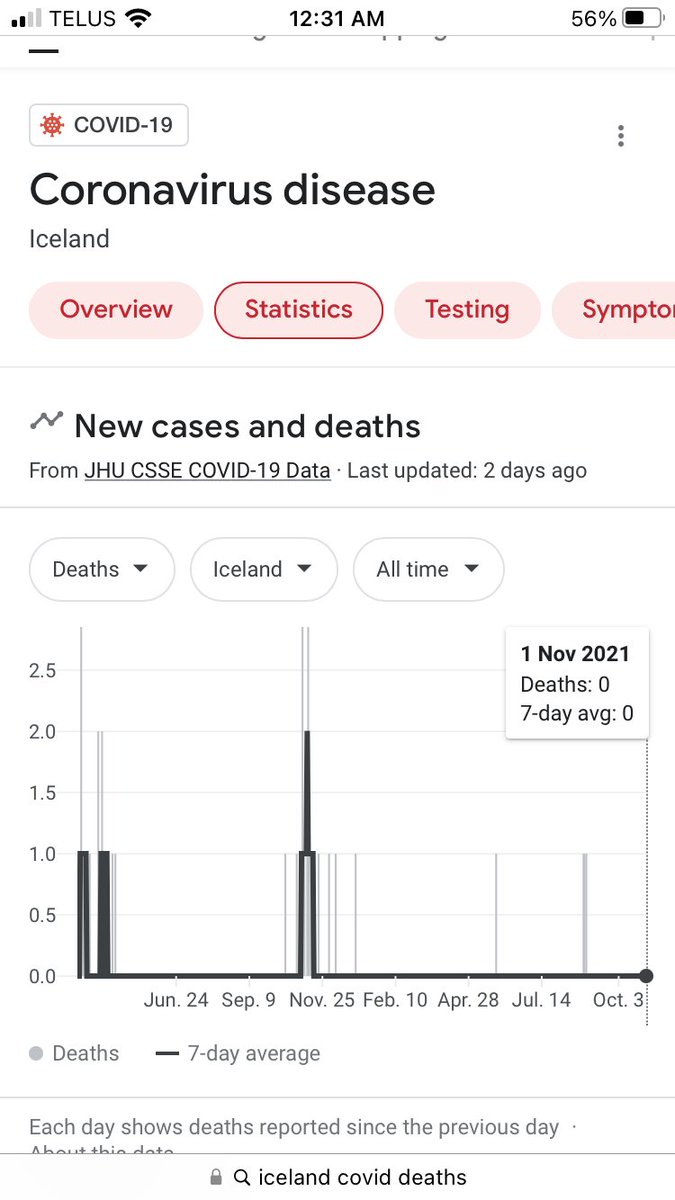Tap the Each day shows deaths reported note

pyautogui.click(x=294, y=1127)
